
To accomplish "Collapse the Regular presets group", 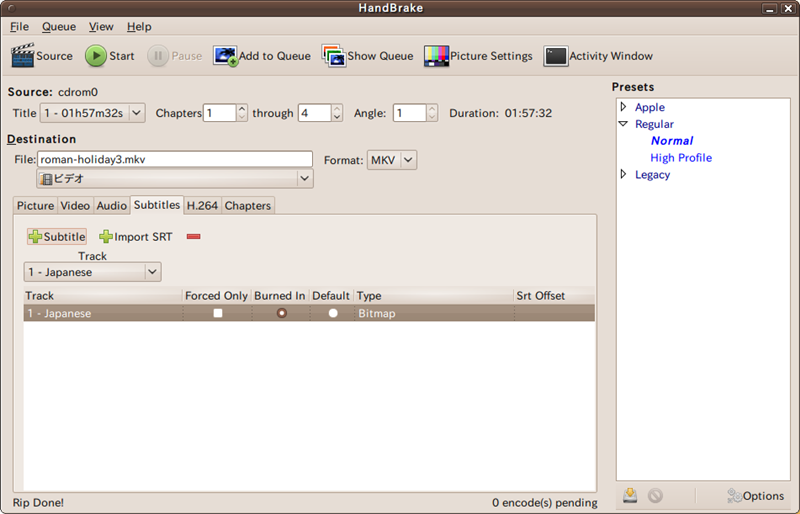I will 623,124.
